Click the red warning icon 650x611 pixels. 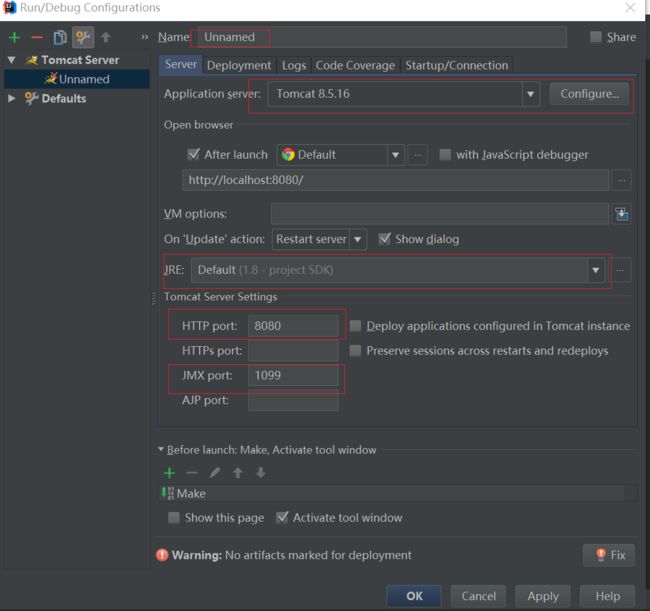coord(162,555)
